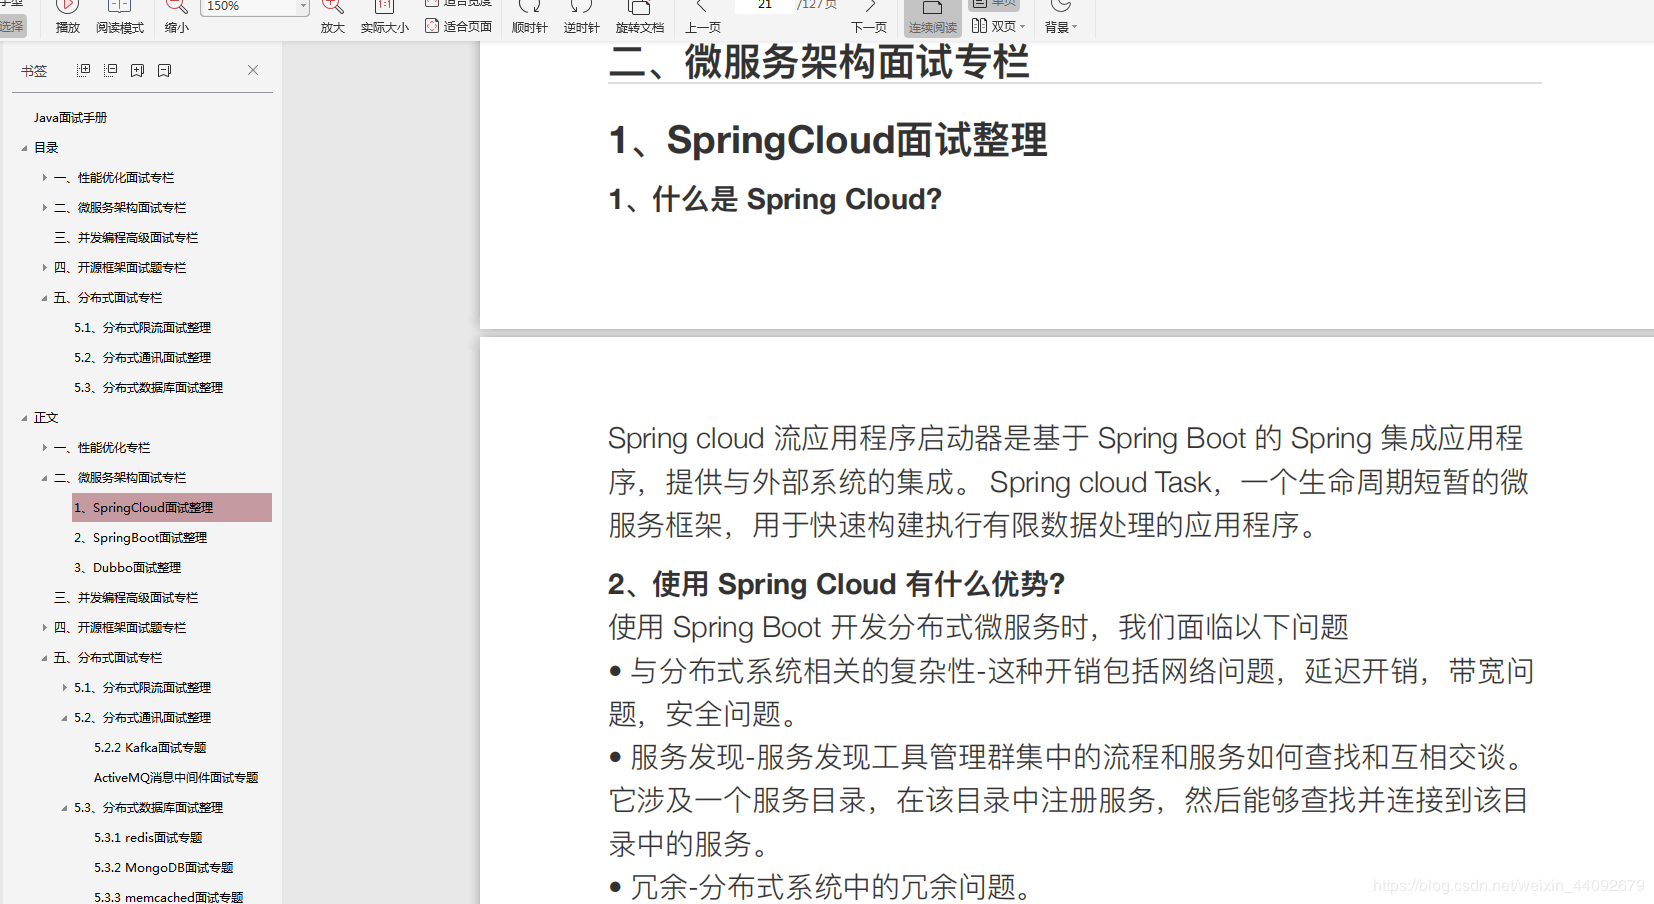Jump to 3、Dubbo面试整理 bookmark
1654x904 pixels.
[127, 568]
